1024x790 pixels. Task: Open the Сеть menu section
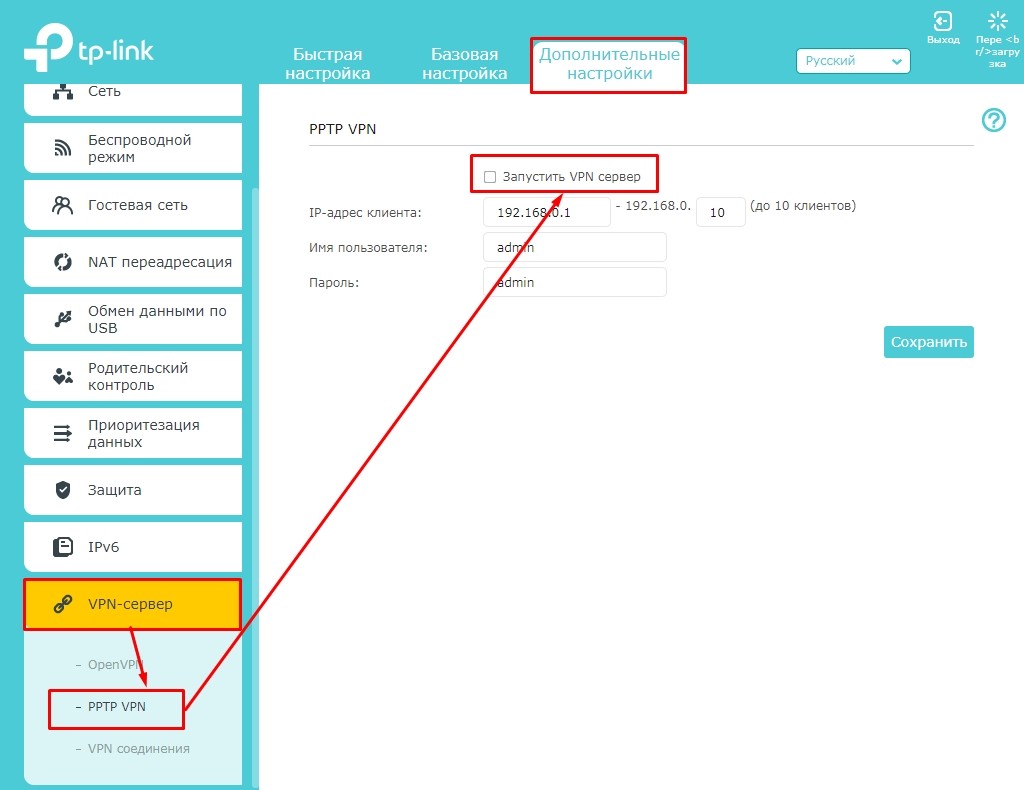click(x=133, y=98)
